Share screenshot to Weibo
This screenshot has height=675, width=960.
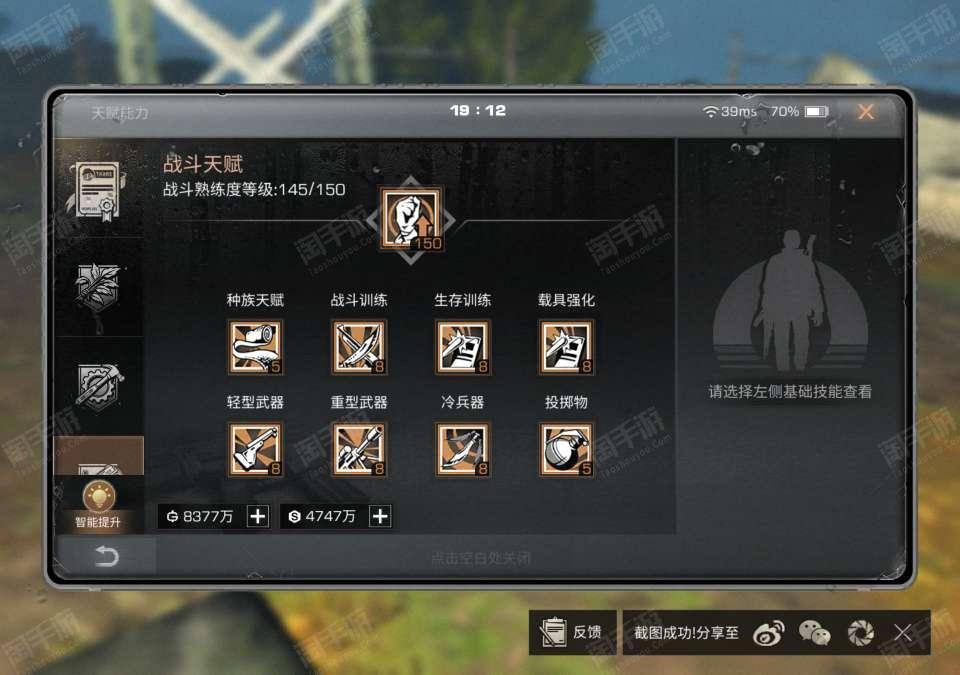(769, 633)
